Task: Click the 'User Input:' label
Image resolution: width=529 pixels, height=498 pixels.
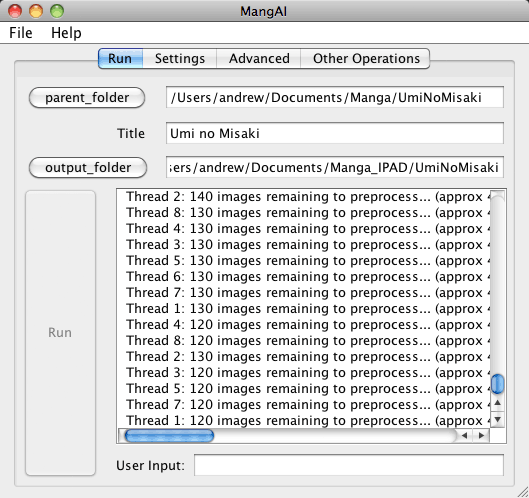Action: coord(150,466)
